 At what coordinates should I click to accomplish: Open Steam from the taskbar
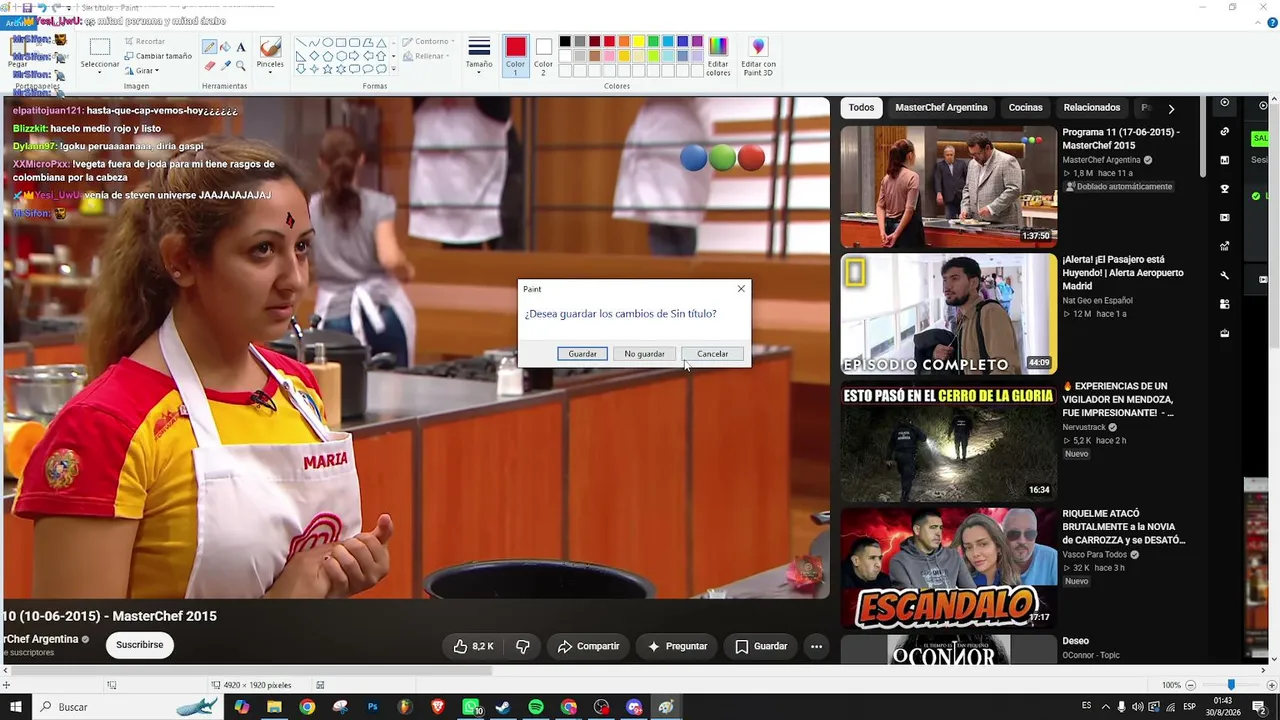503,707
